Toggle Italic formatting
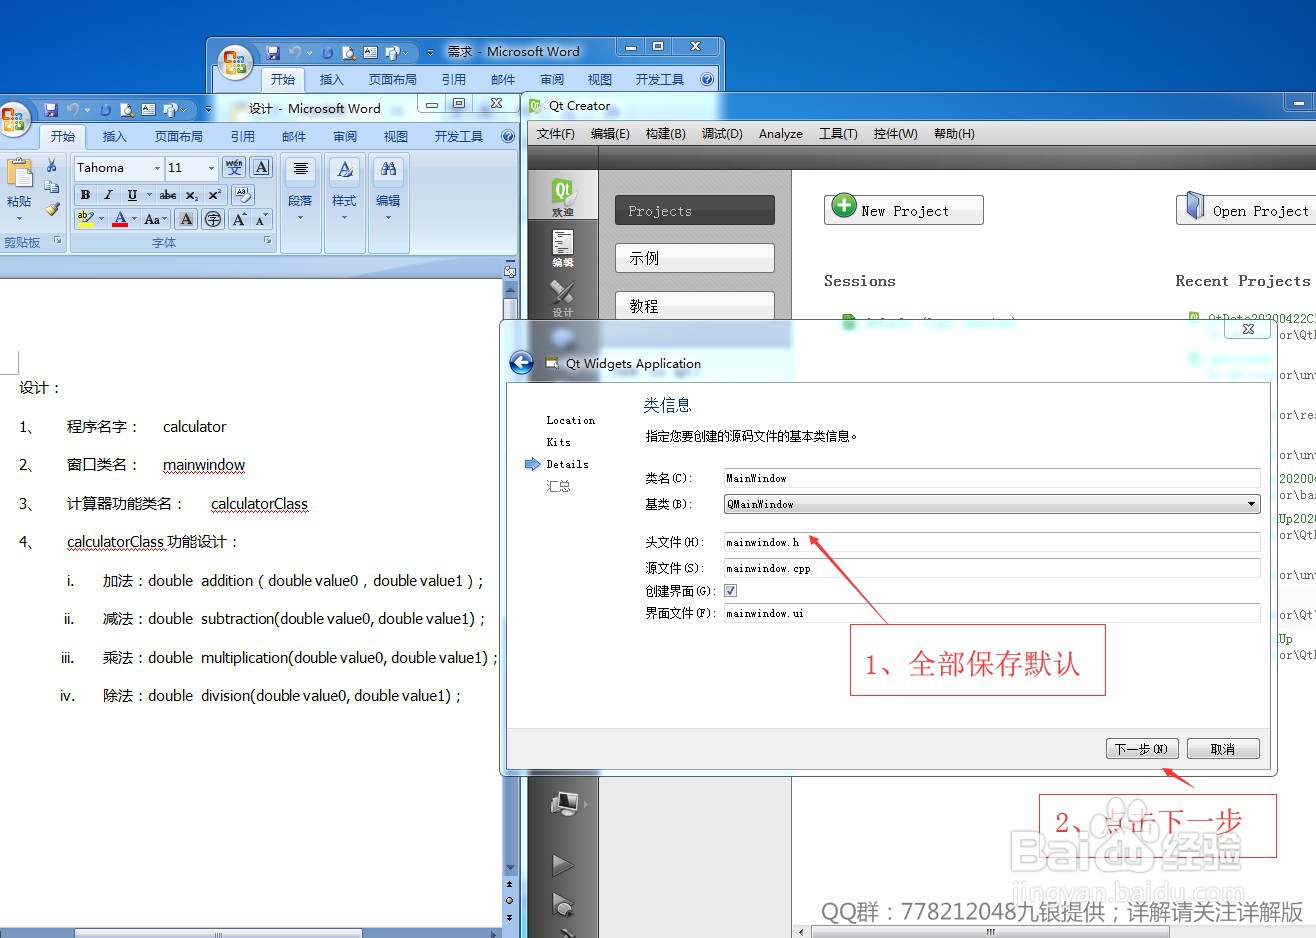Viewport: 1316px width, 938px height. pyautogui.click(x=108, y=195)
